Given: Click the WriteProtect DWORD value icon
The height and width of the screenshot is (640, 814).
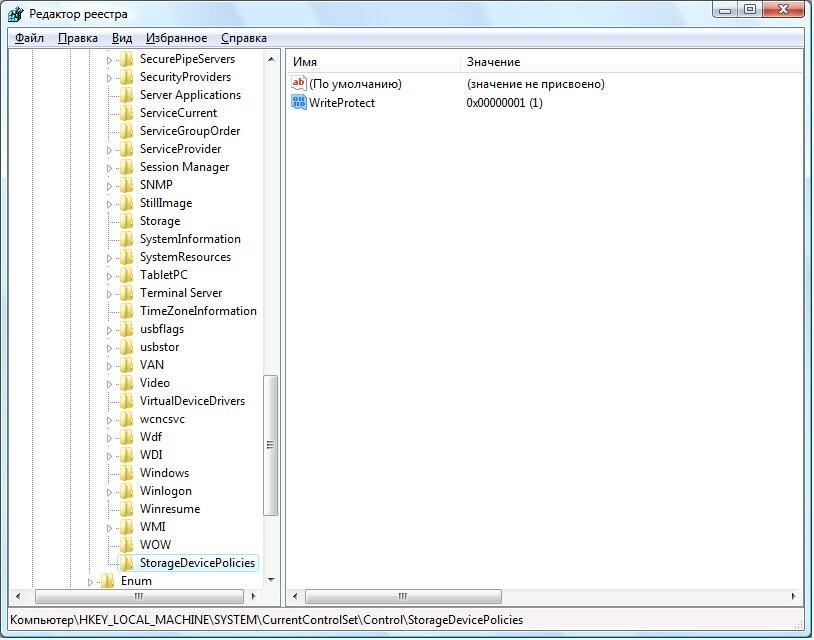Looking at the screenshot, I should pos(299,102).
